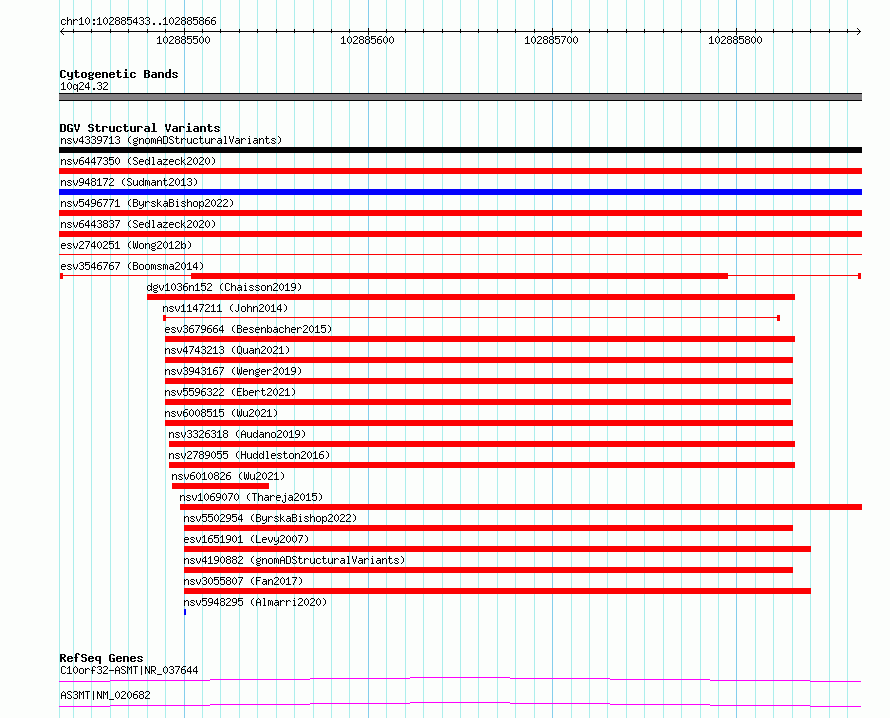Click the RefSeq Genes track title
Viewport: 890px width, 718px height.
click(101, 658)
